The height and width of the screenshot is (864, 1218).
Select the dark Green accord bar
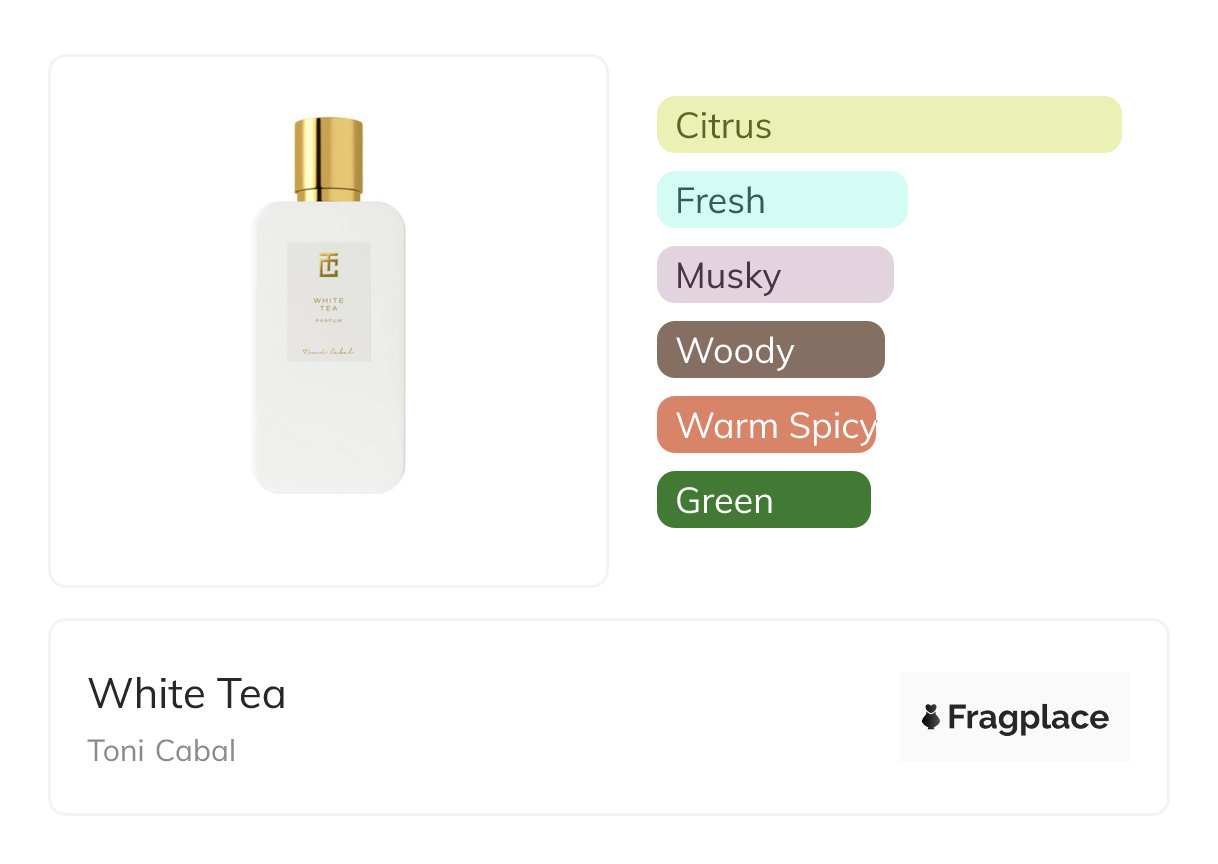[763, 500]
